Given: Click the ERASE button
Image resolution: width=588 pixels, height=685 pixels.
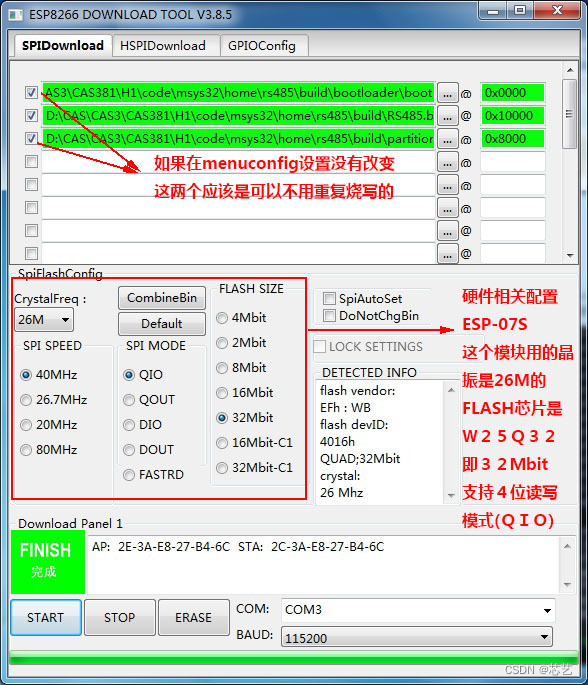Looking at the screenshot, I should [x=194, y=617].
